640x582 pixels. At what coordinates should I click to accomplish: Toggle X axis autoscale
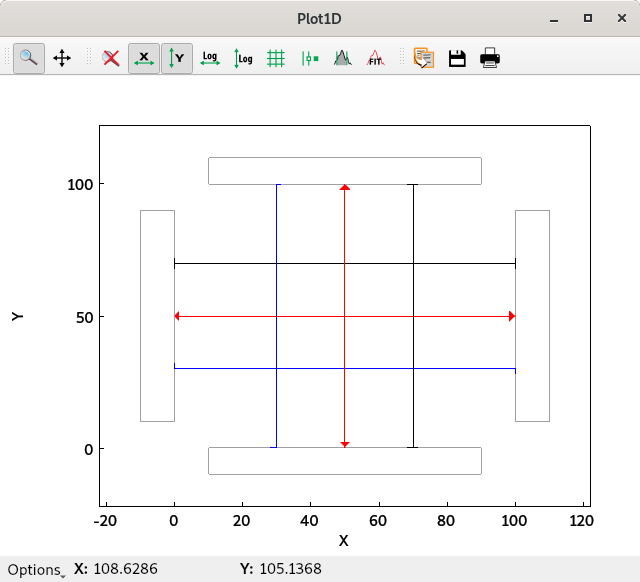(144, 58)
